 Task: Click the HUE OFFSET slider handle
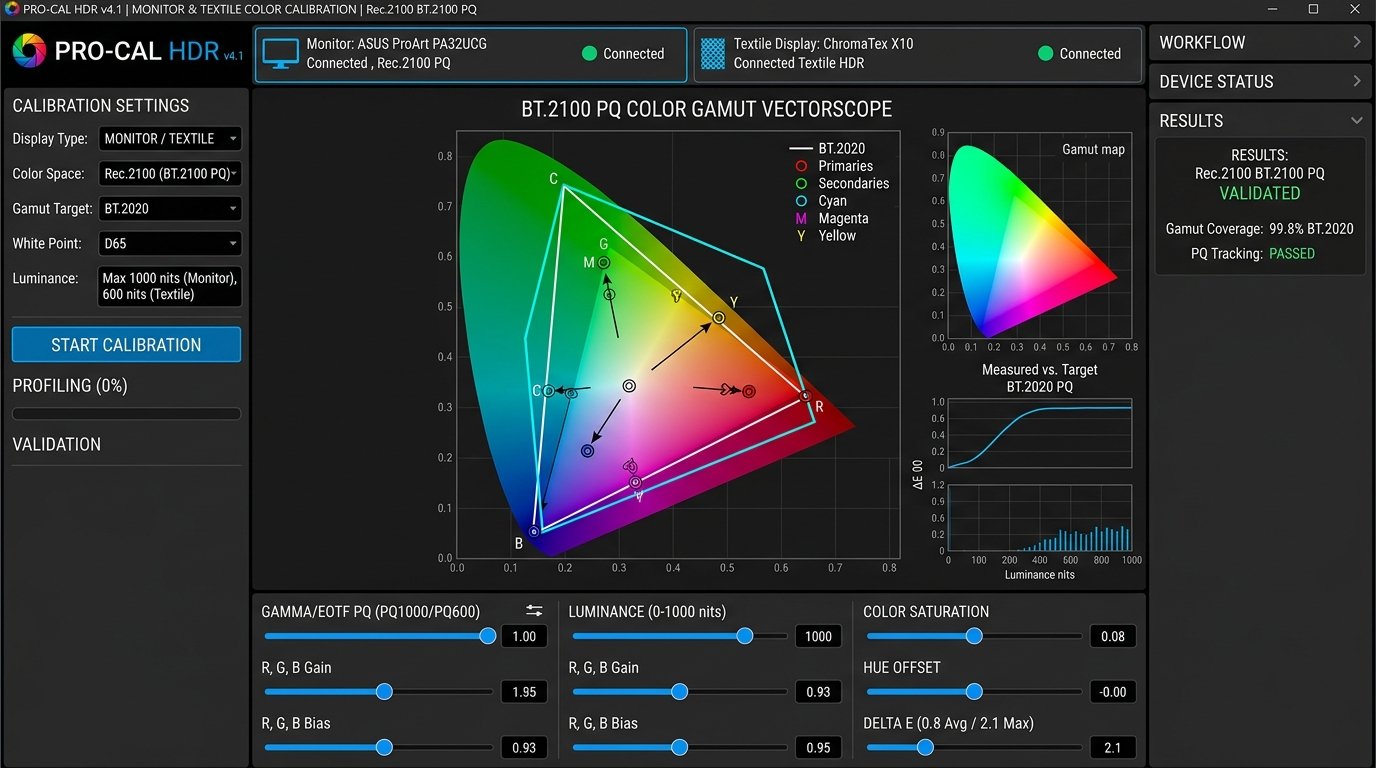[974, 692]
